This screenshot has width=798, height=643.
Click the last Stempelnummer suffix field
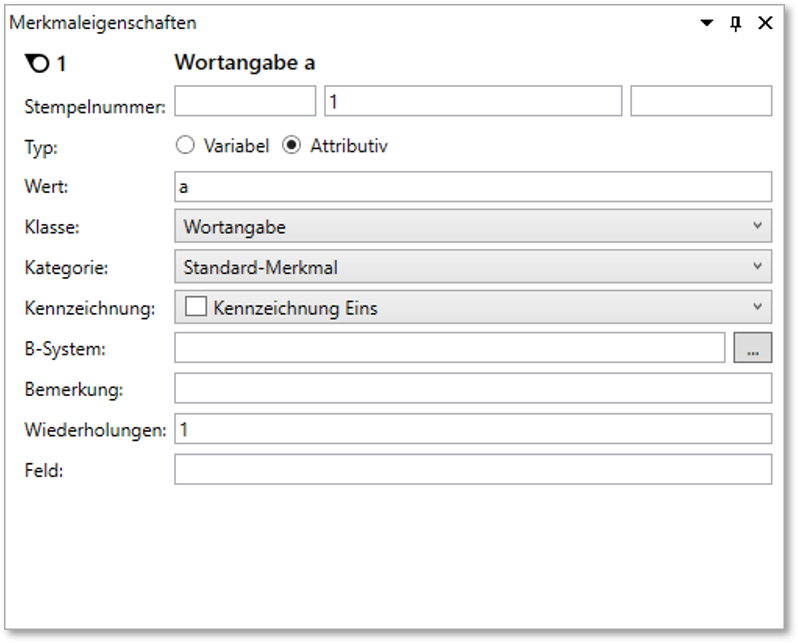coord(701,101)
